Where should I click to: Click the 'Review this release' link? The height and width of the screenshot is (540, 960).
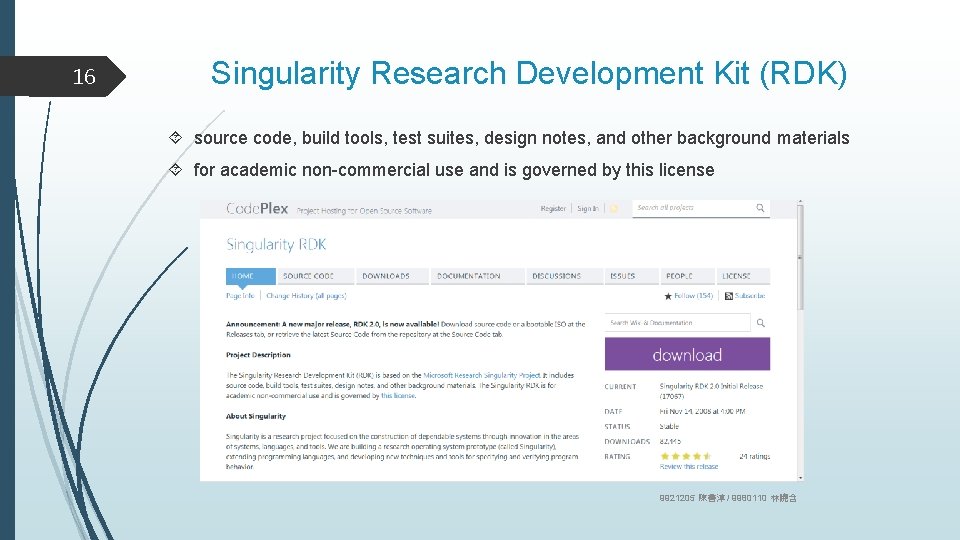tap(689, 467)
